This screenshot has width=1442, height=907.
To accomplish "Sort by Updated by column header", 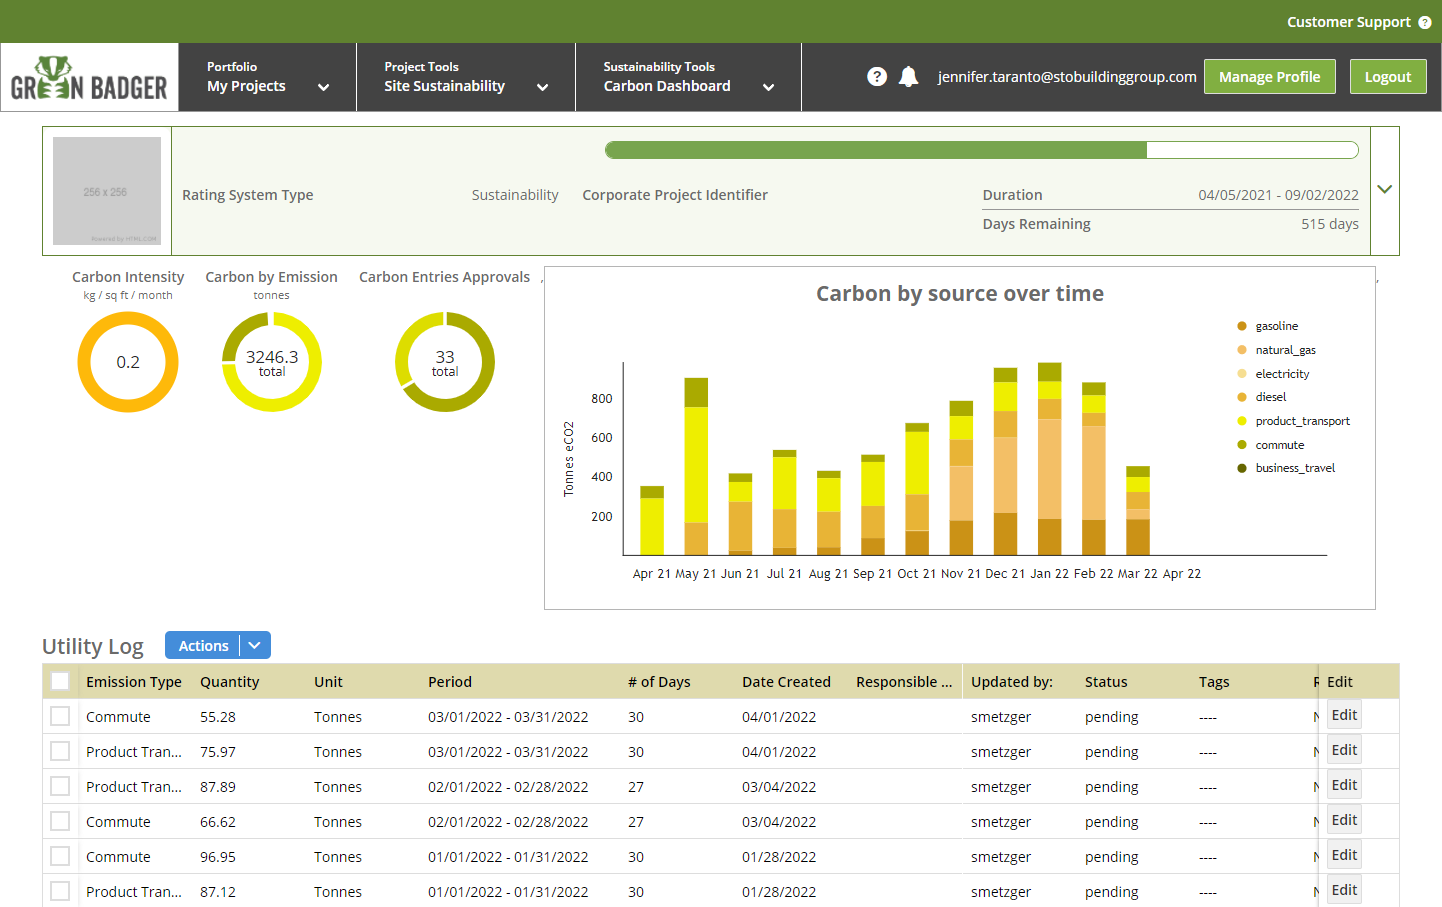I will tap(1012, 682).
